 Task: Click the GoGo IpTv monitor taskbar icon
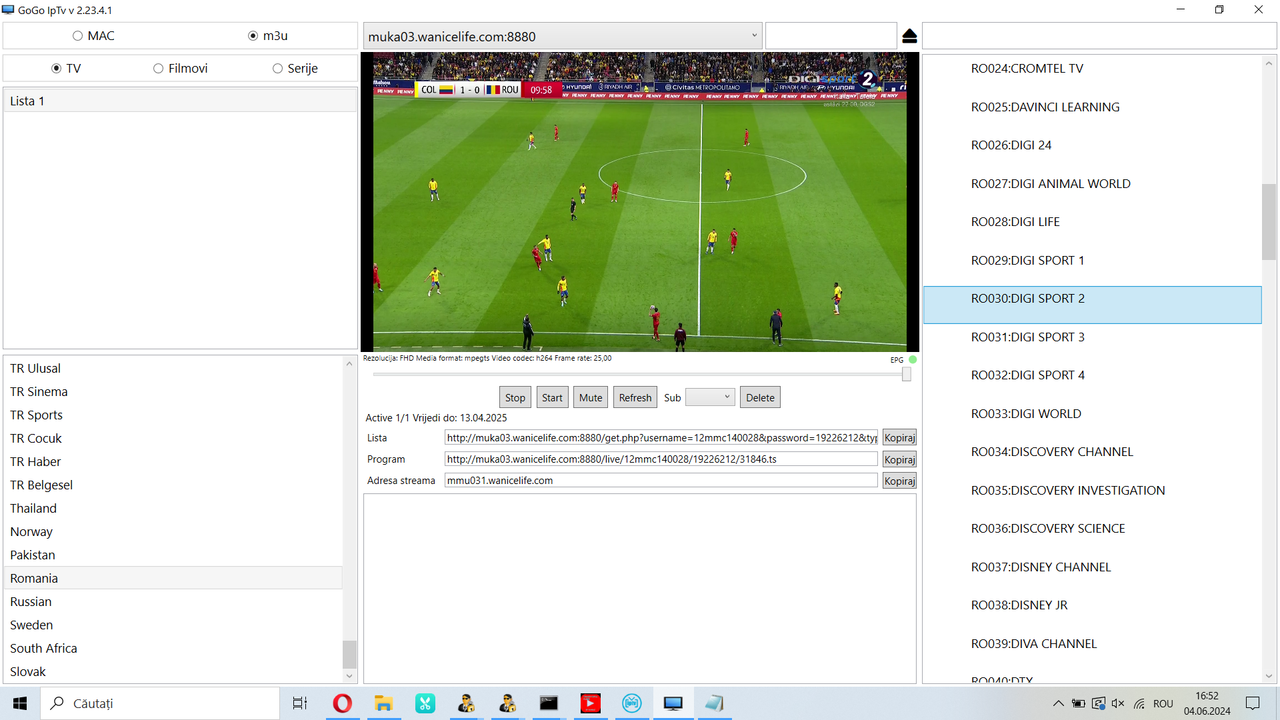673,703
